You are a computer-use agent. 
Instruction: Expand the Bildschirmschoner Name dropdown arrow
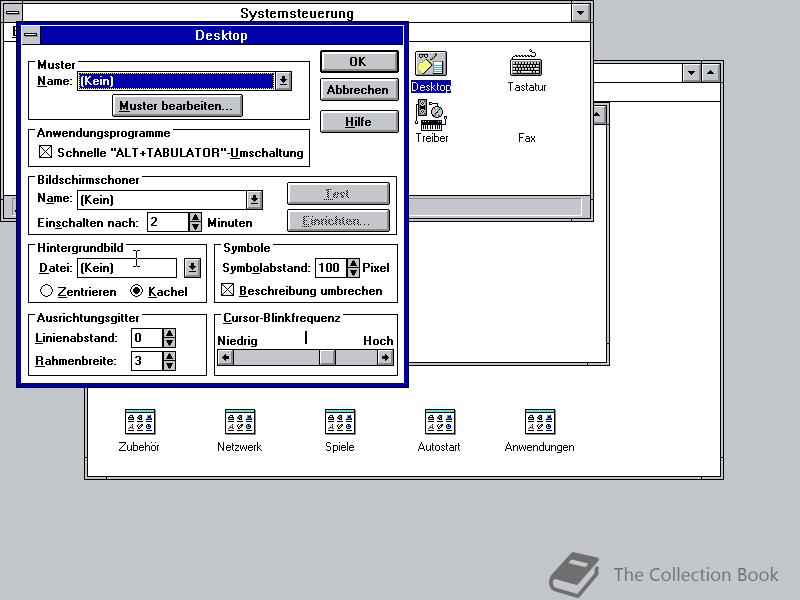tap(254, 199)
